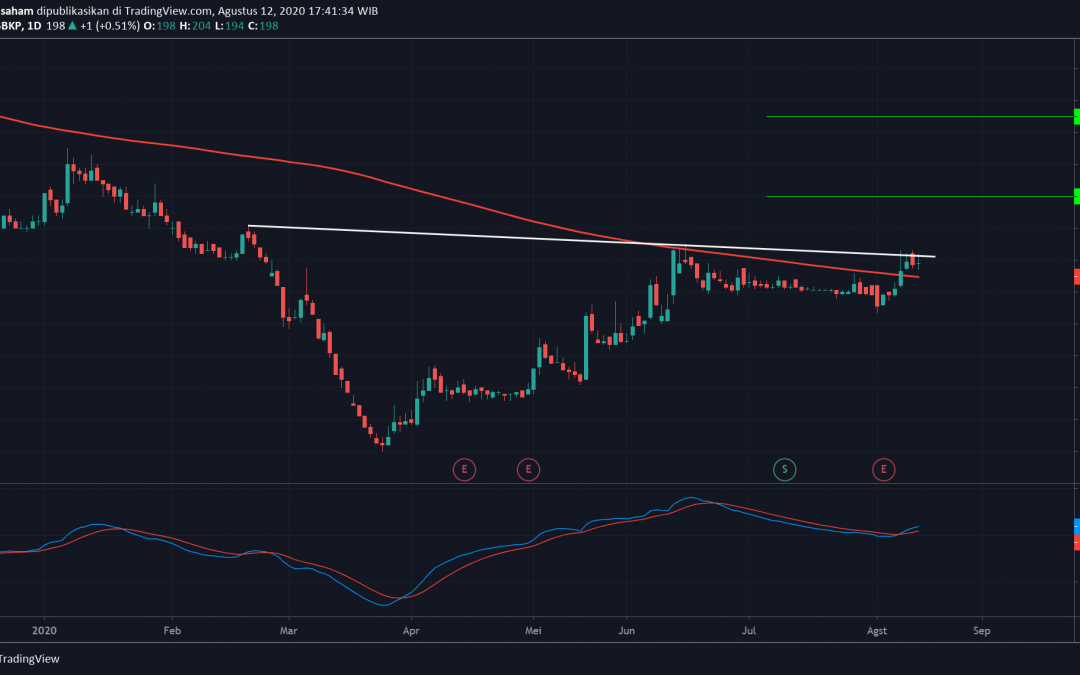Click the green up-triangle next to the price change
This screenshot has height=675, width=1080.
pyautogui.click(x=72, y=26)
